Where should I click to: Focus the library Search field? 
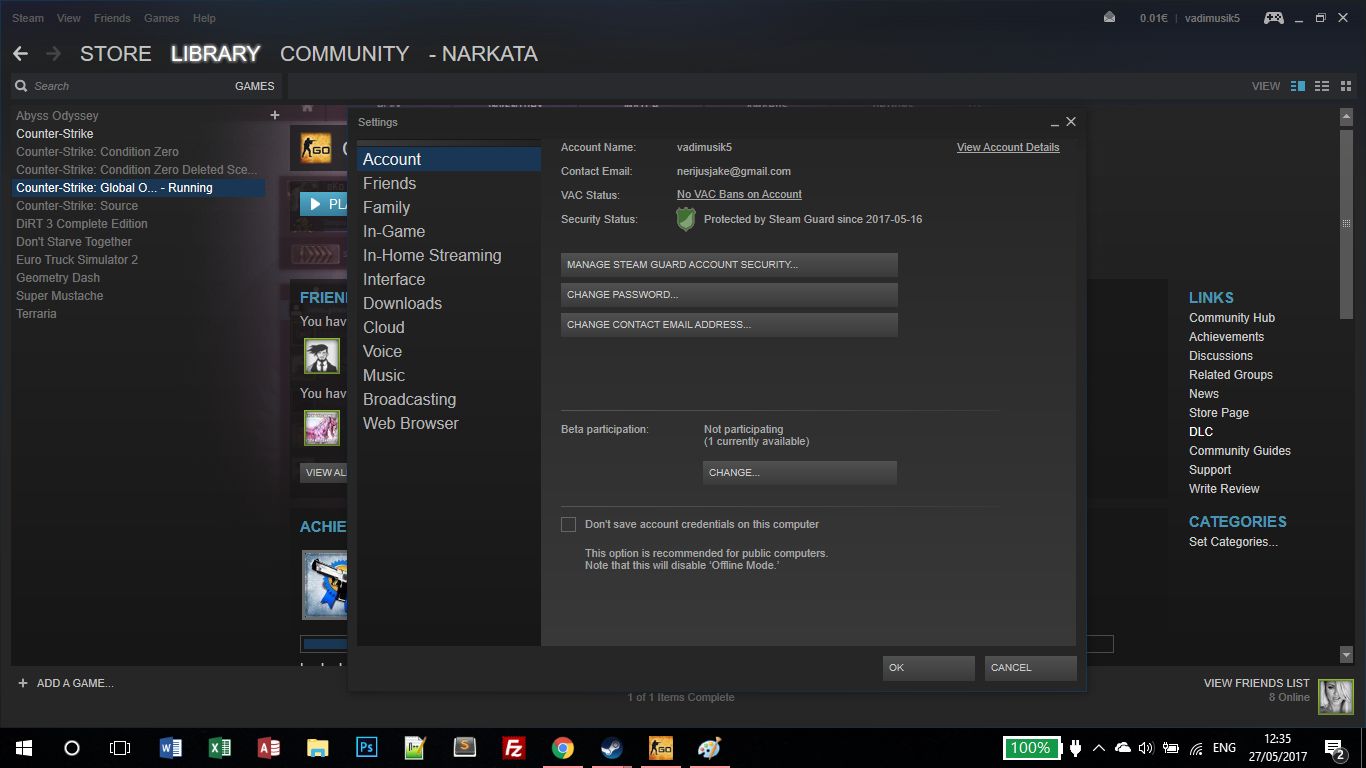coord(125,86)
